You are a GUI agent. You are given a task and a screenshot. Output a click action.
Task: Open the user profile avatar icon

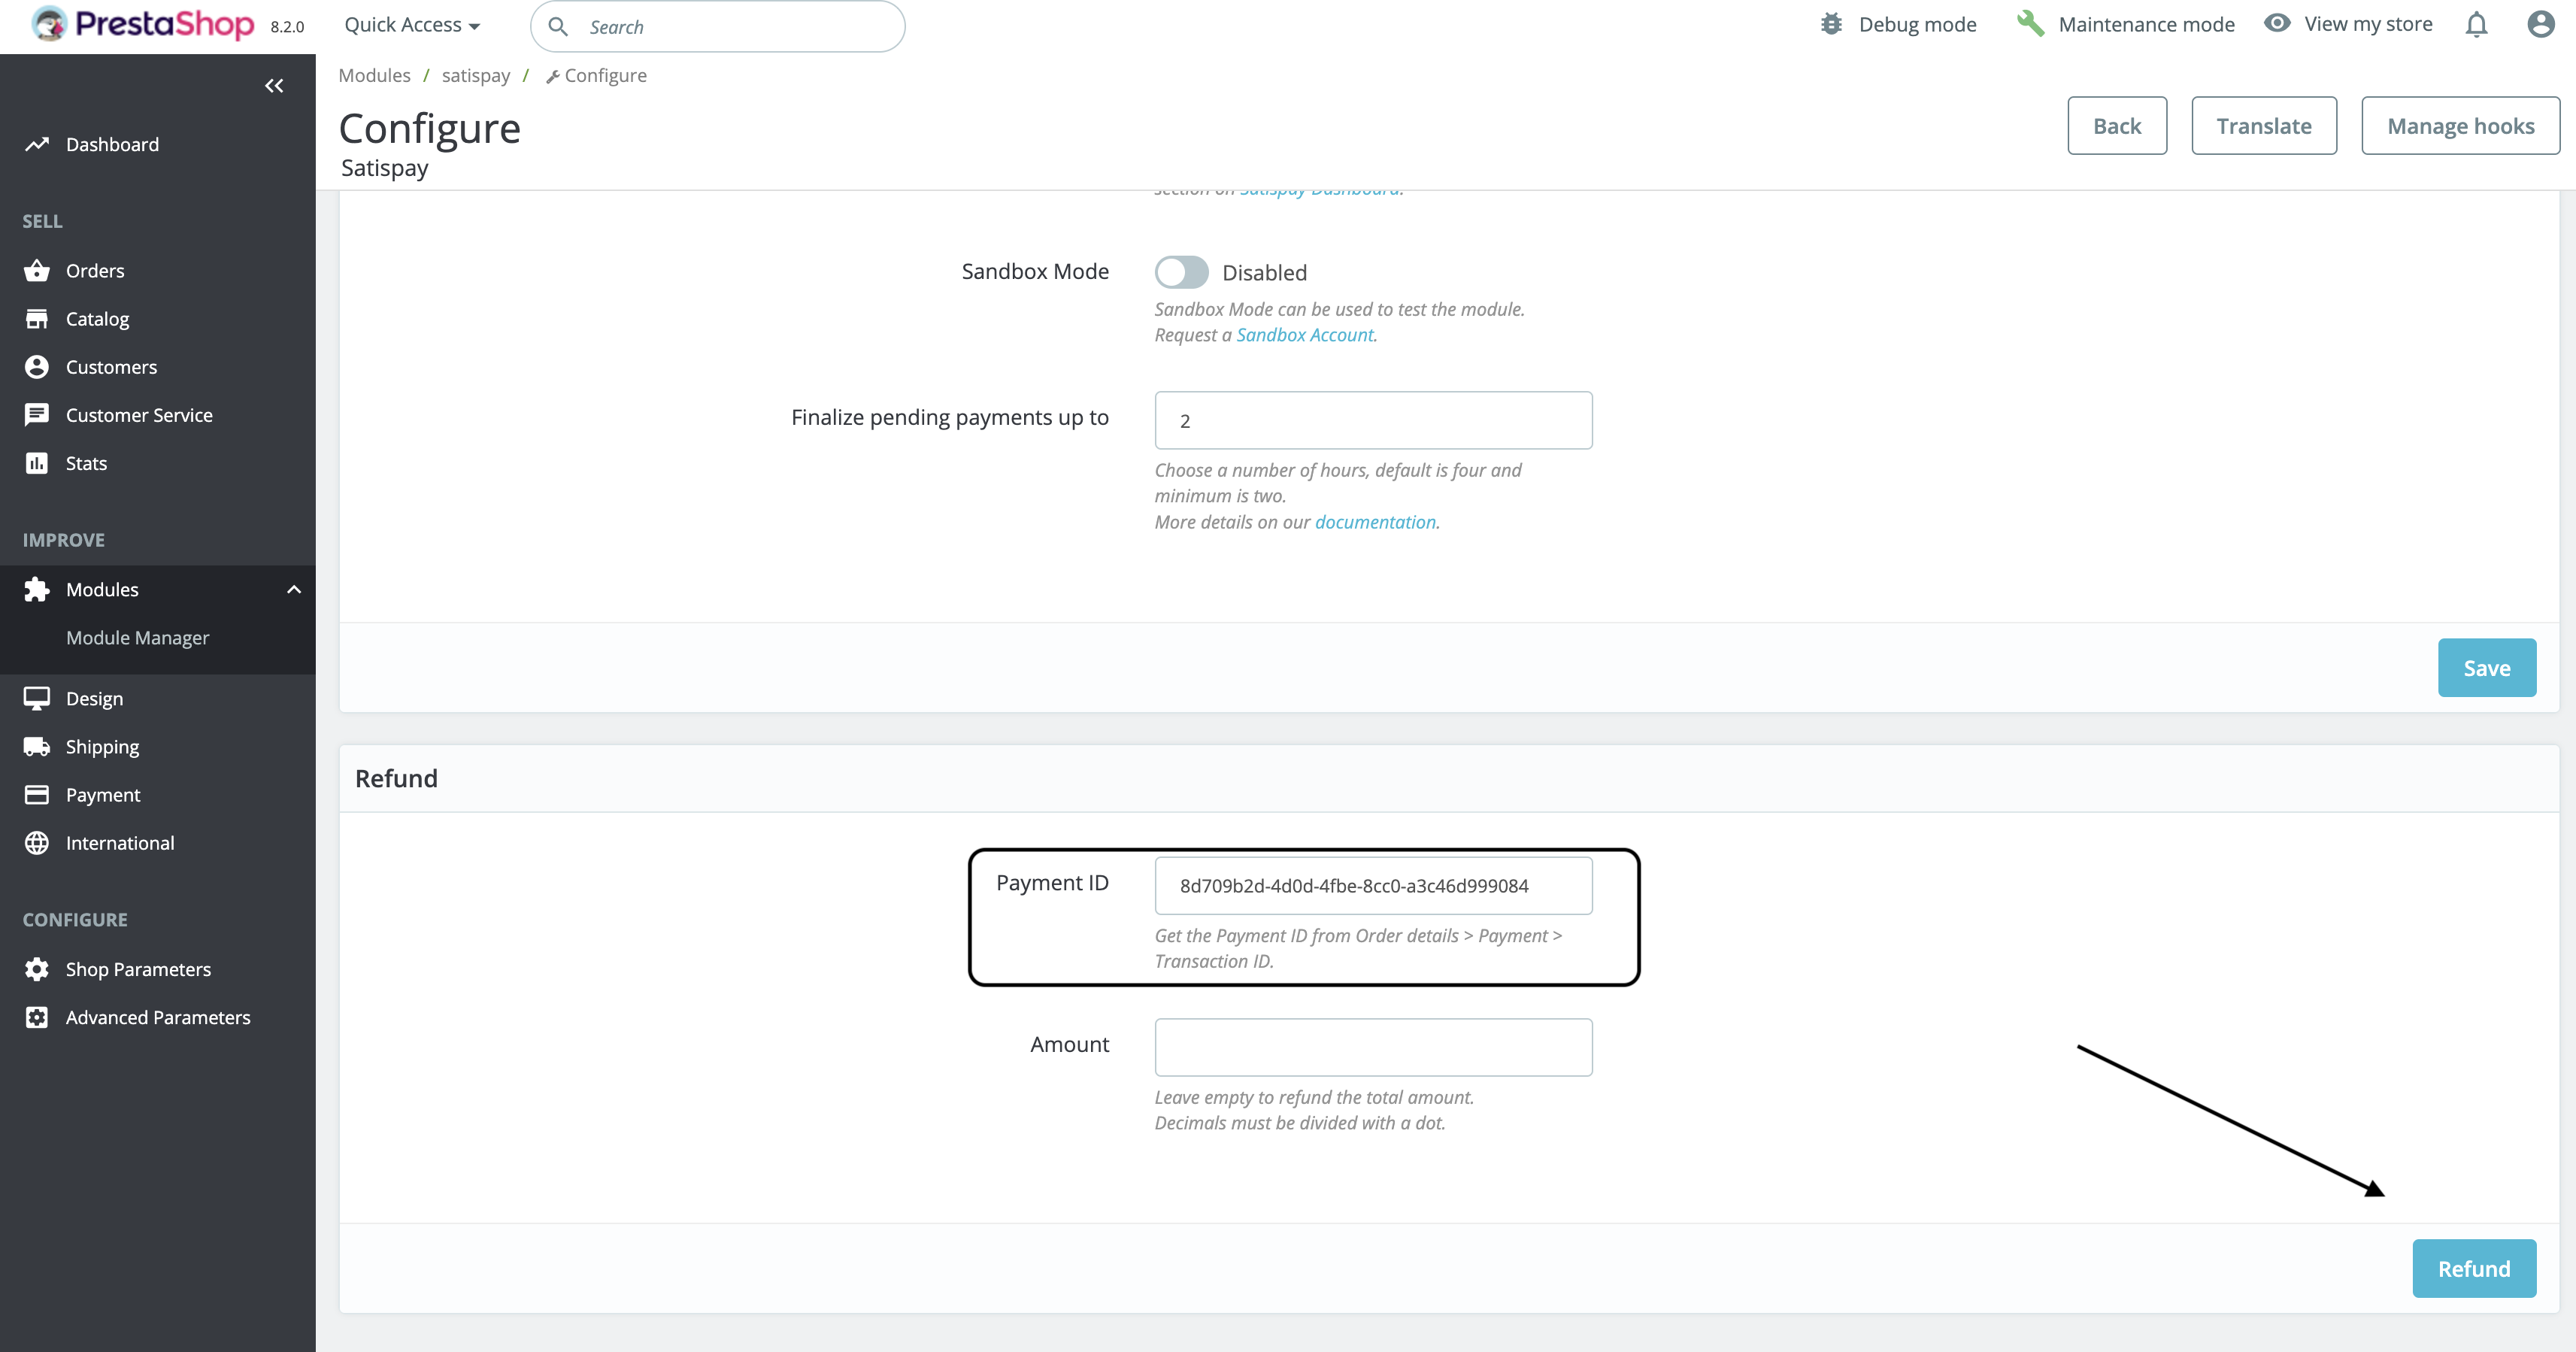point(2540,25)
